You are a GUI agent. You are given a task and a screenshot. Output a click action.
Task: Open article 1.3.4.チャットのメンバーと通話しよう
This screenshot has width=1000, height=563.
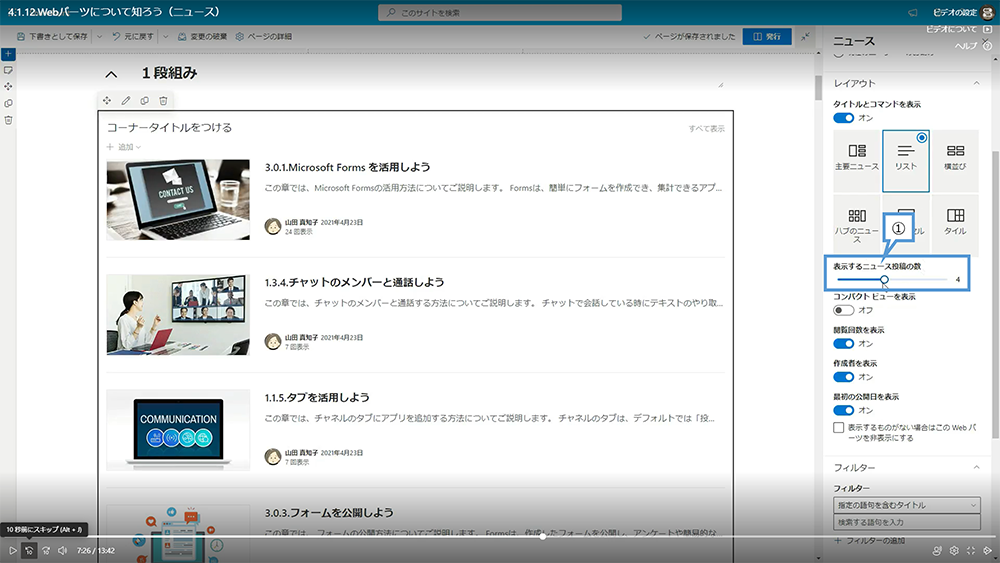(x=355, y=282)
